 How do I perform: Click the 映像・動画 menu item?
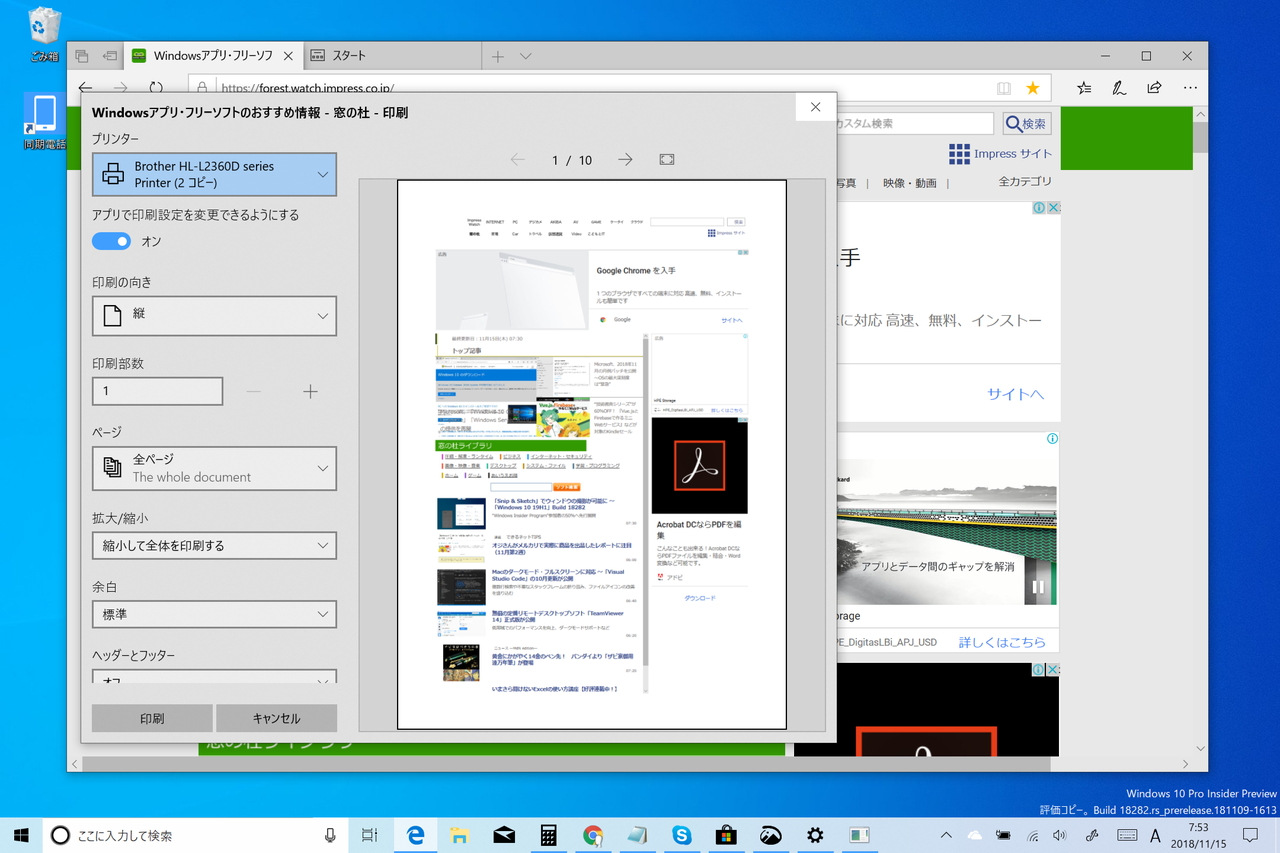click(910, 183)
